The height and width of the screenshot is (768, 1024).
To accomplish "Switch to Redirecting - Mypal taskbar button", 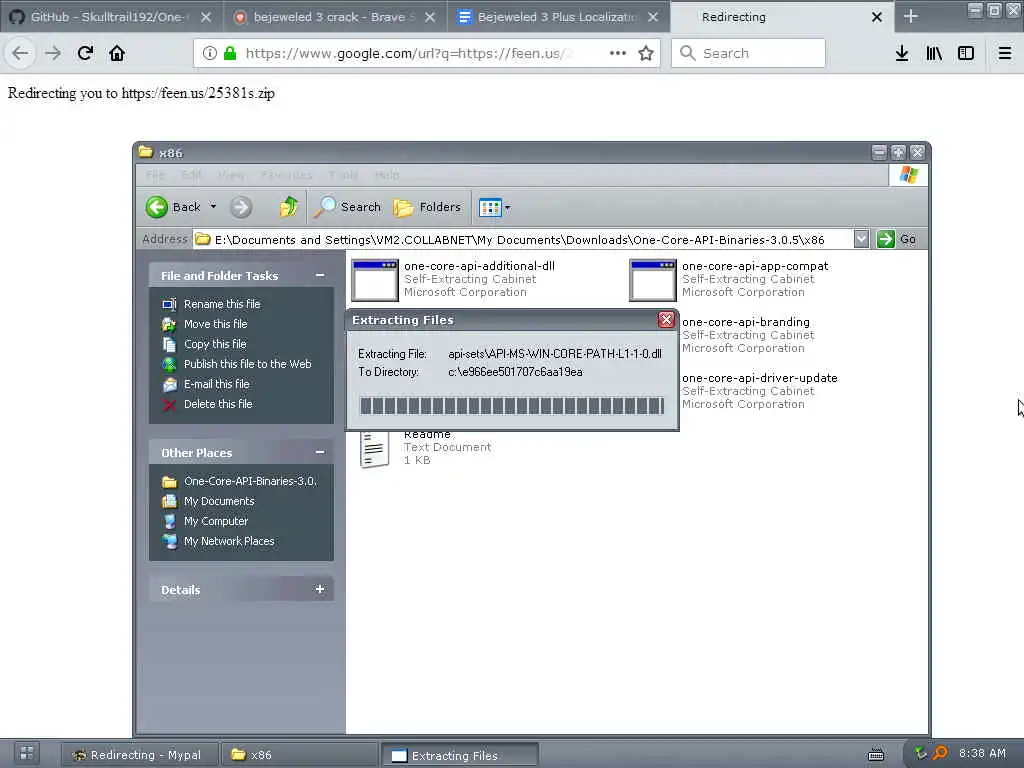I will click(139, 755).
